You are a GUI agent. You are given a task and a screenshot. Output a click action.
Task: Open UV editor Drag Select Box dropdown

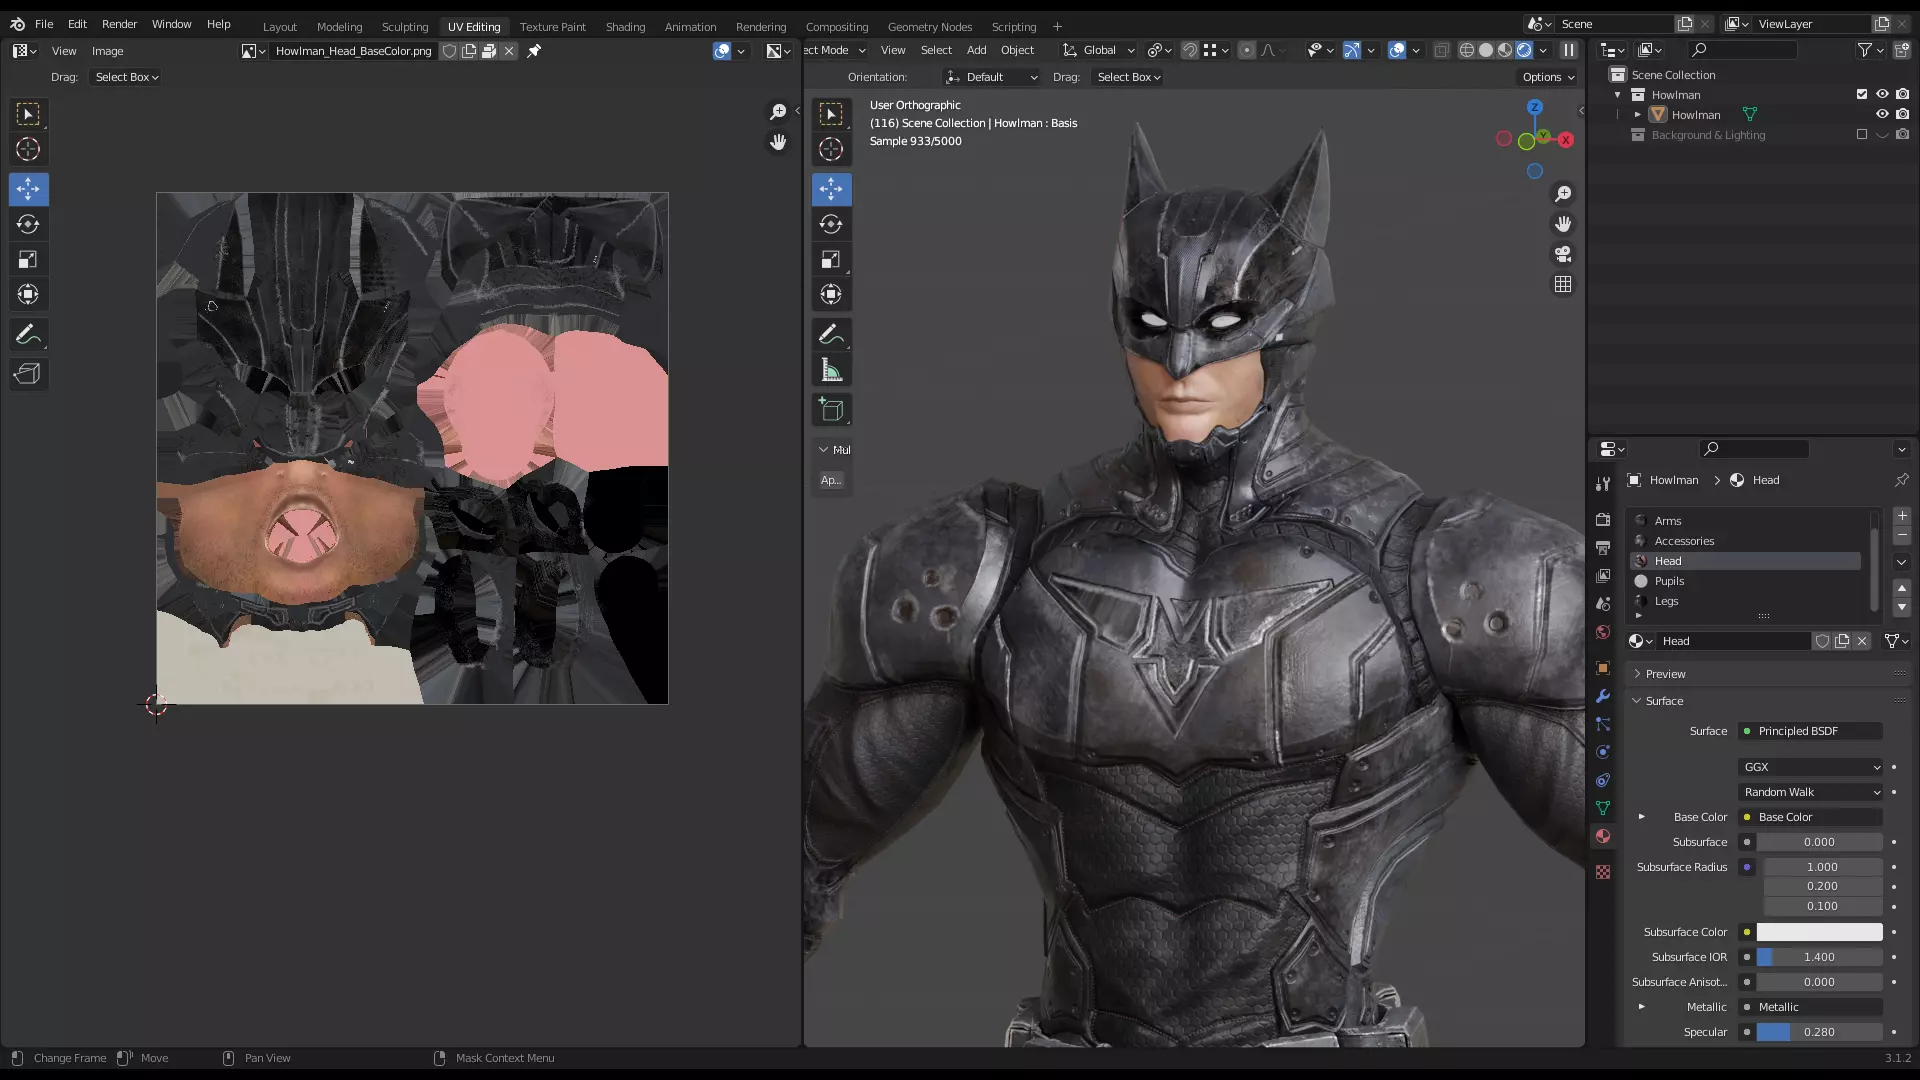(126, 77)
